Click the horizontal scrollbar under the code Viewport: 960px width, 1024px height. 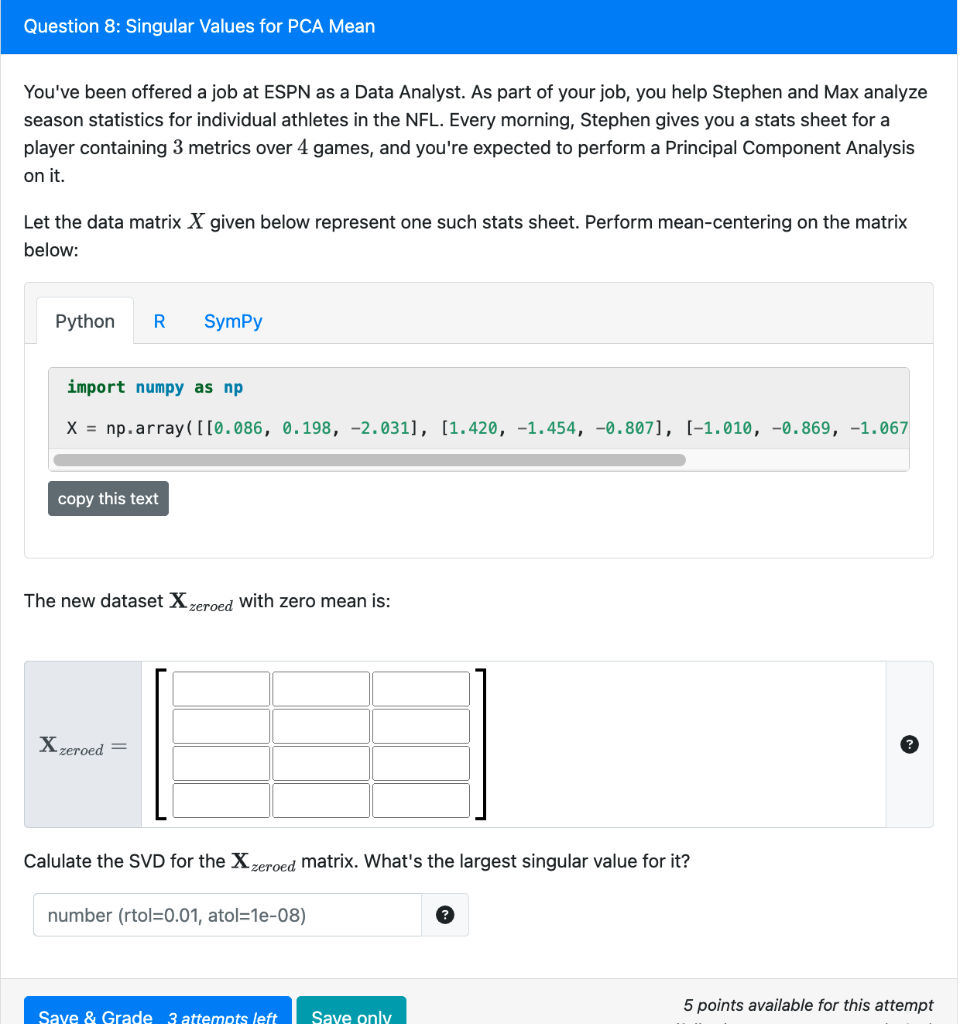(370, 459)
